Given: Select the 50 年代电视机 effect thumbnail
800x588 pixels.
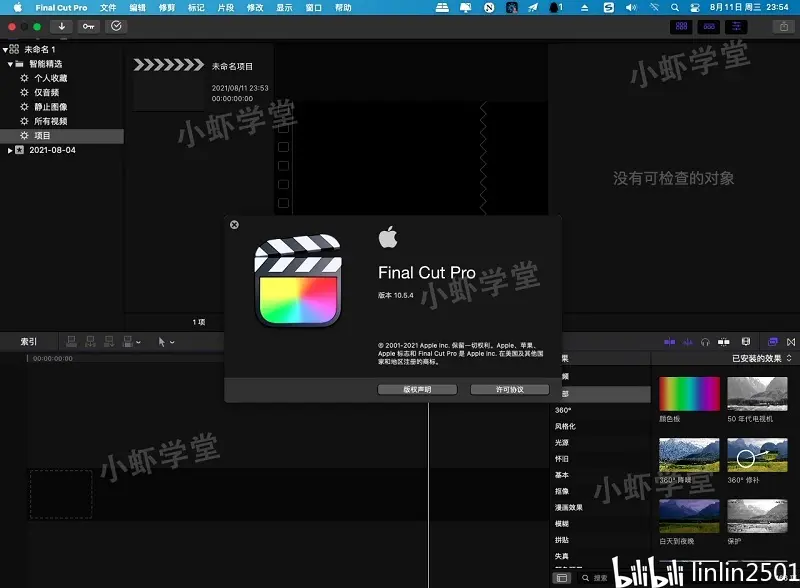Looking at the screenshot, I should [757, 394].
